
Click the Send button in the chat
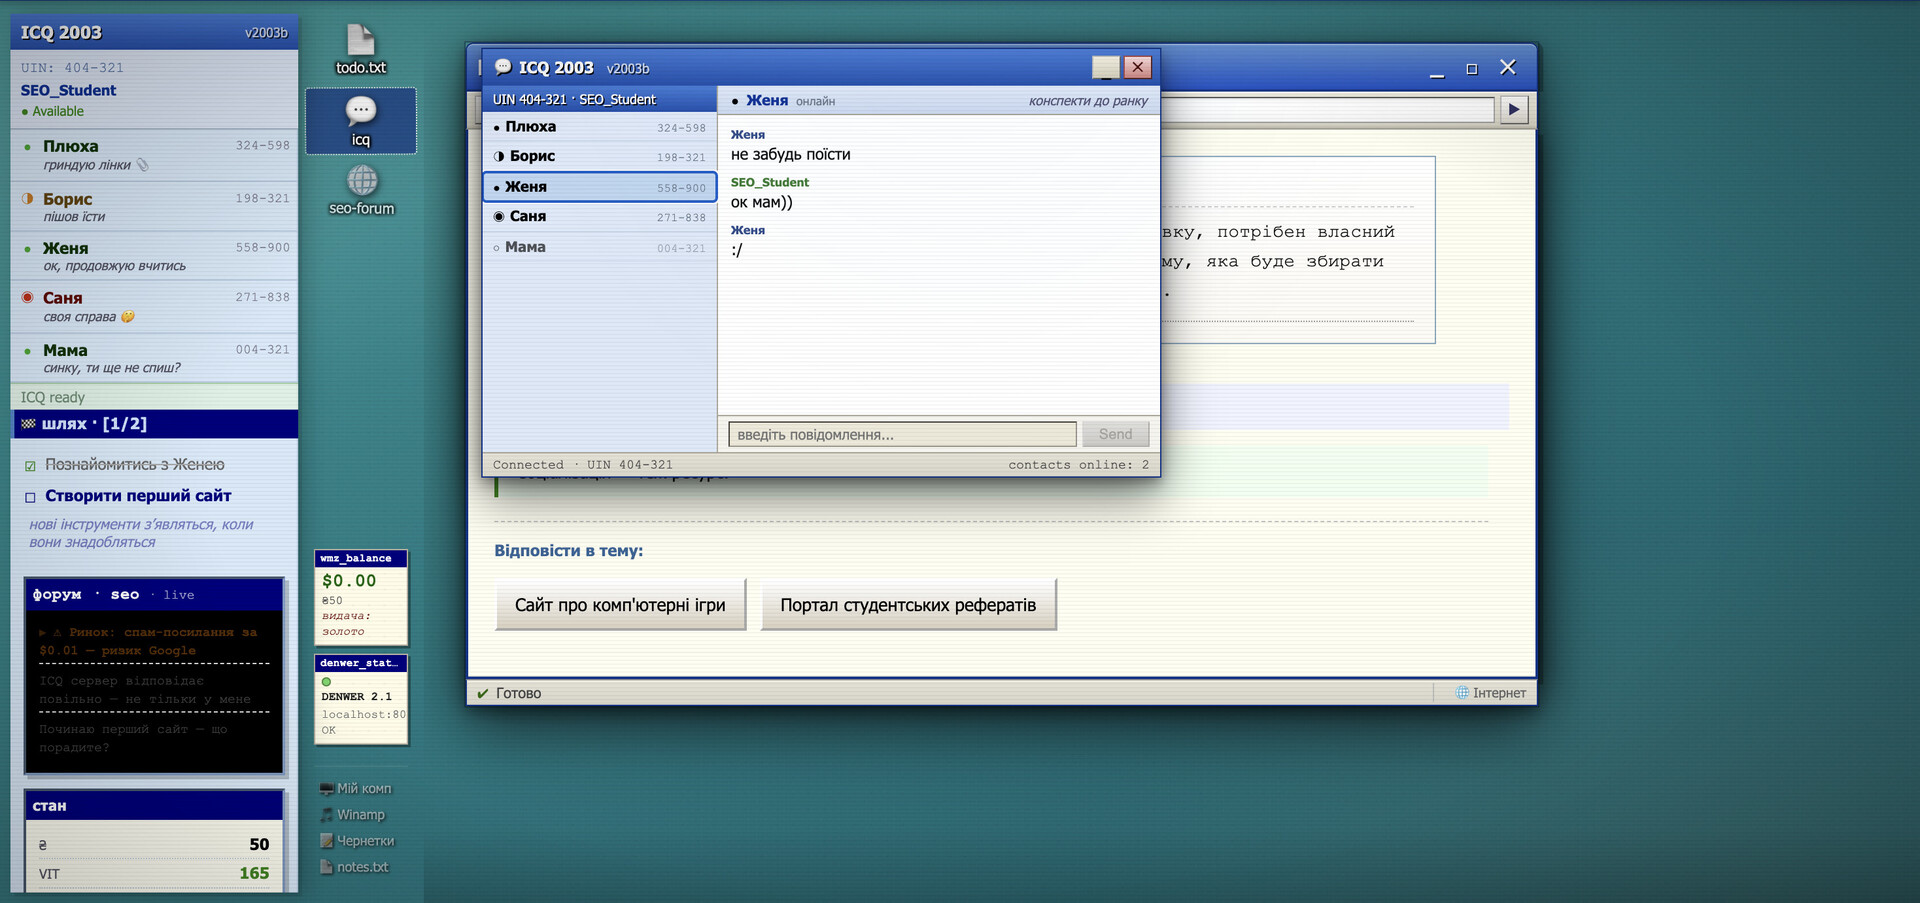pyautogui.click(x=1115, y=434)
